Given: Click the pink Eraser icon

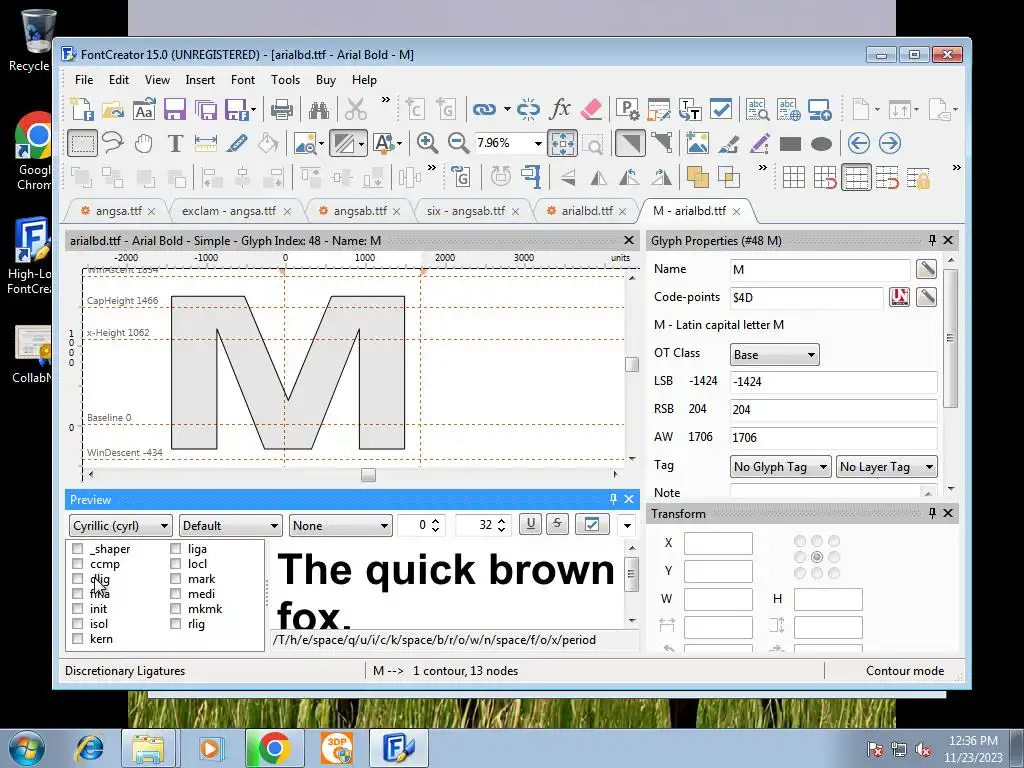Looking at the screenshot, I should pyautogui.click(x=592, y=109).
